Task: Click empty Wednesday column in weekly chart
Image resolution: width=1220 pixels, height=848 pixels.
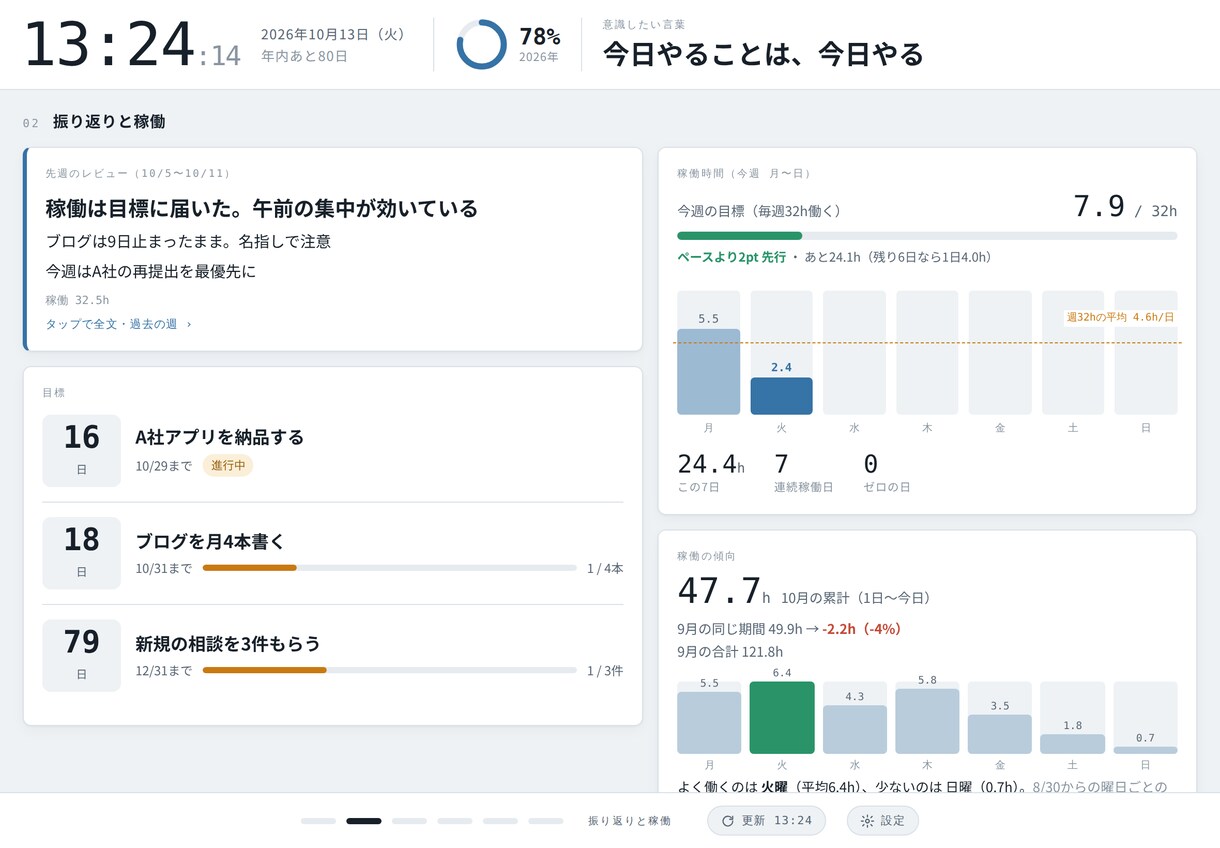Action: (x=854, y=353)
